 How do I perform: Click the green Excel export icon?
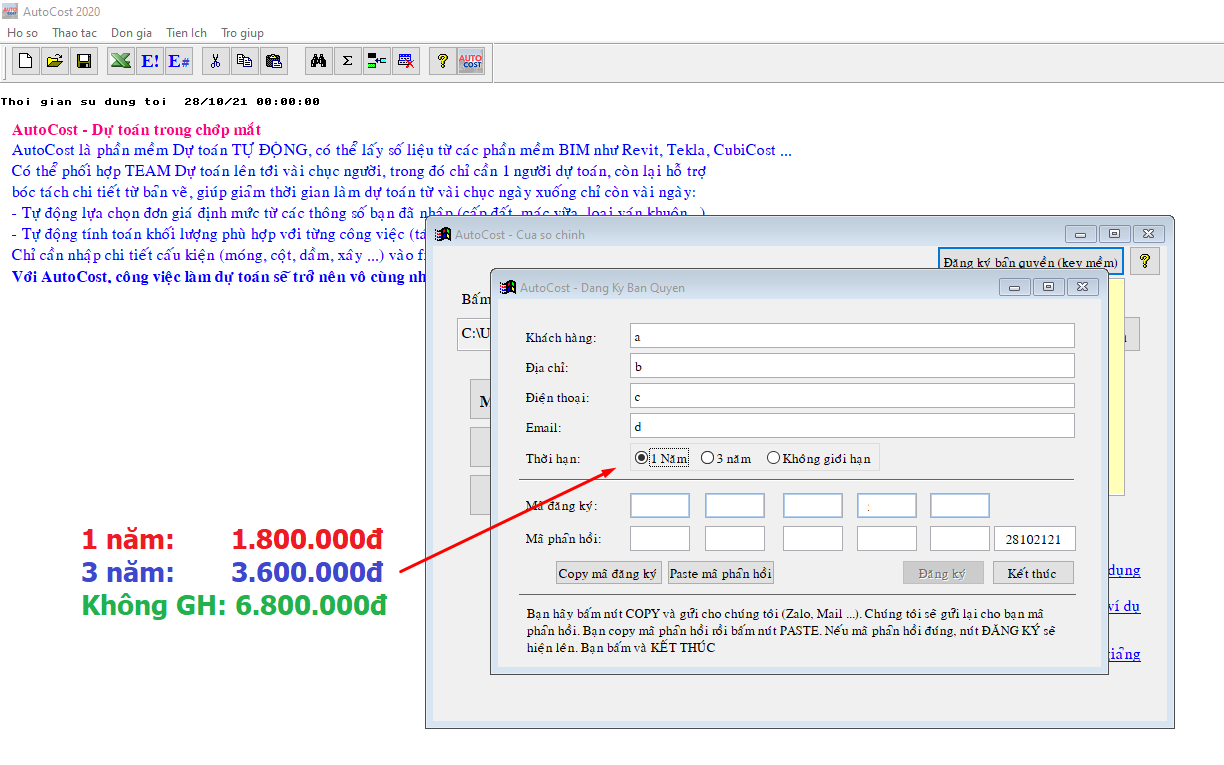(121, 61)
